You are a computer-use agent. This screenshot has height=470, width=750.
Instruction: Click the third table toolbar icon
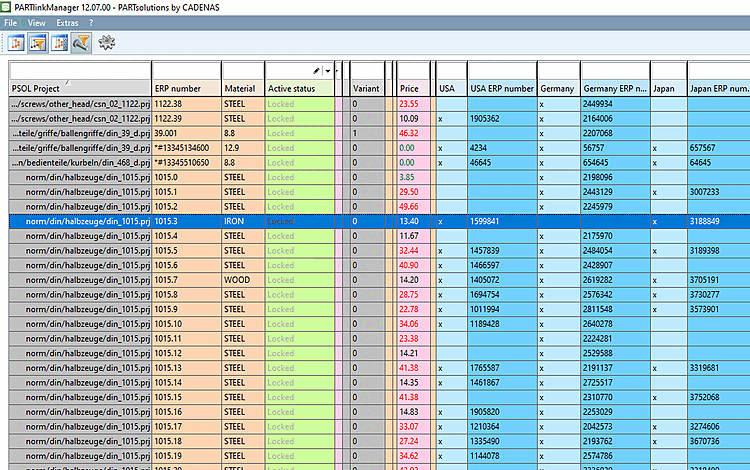point(60,42)
